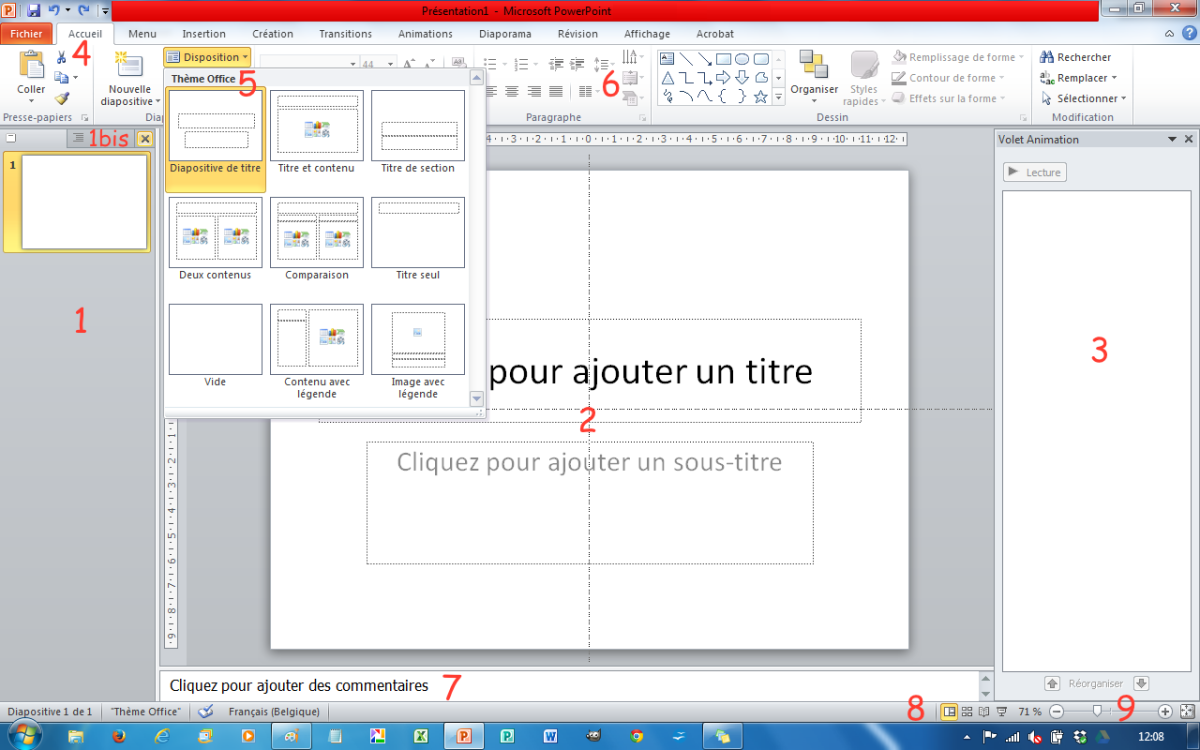Minimize the ribbon with the caret icon
1200x750 pixels.
click(1171, 34)
